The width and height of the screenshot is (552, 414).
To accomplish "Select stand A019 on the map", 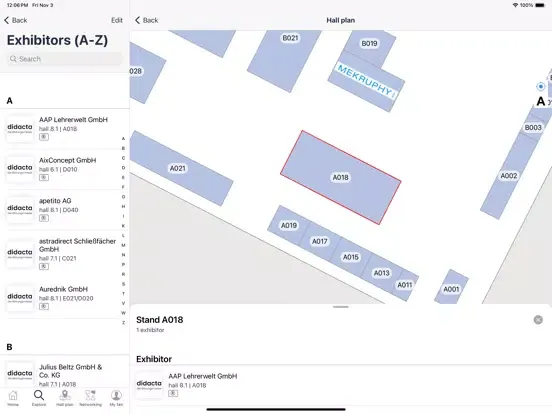I will (x=289, y=225).
